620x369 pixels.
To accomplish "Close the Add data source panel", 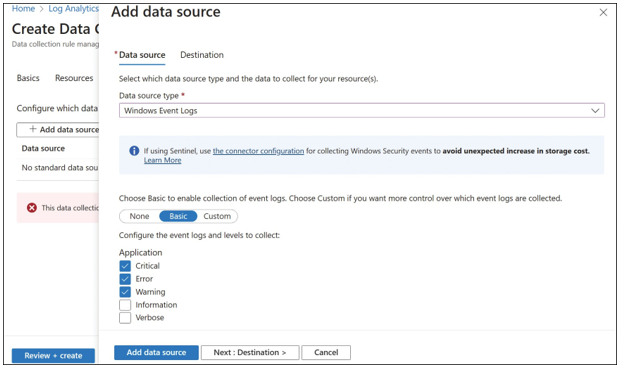I will [x=603, y=13].
